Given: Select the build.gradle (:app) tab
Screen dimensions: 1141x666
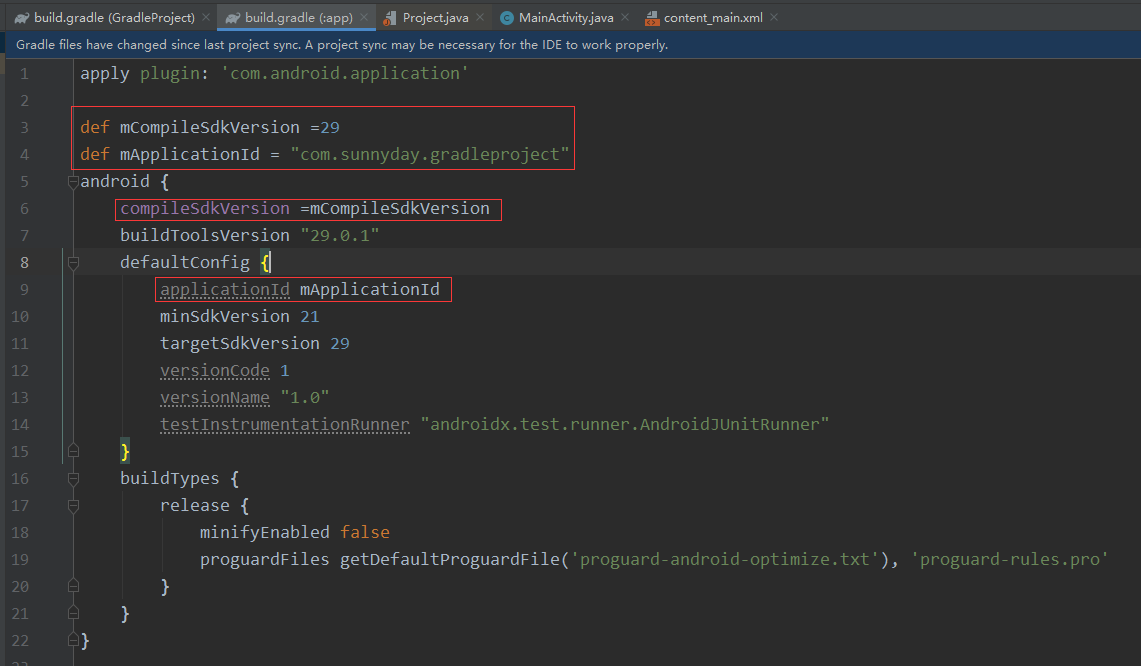Looking at the screenshot, I should pos(298,17).
